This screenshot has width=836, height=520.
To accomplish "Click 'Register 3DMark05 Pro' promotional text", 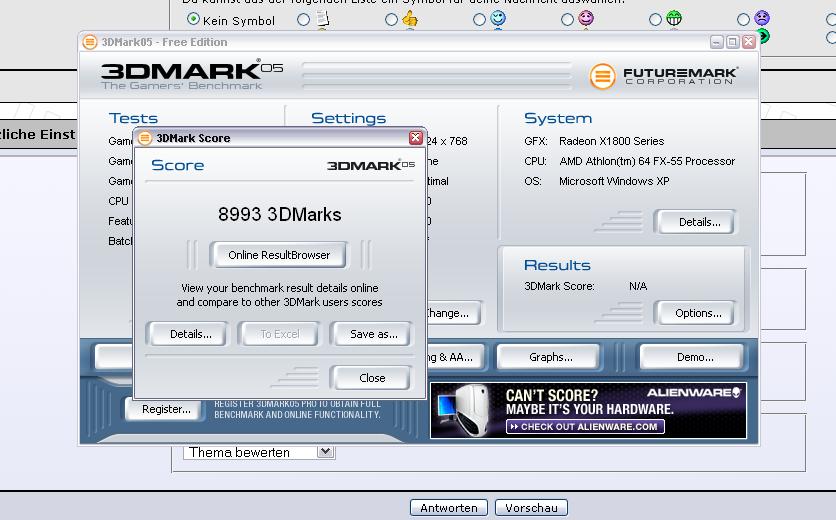I will (297, 409).
